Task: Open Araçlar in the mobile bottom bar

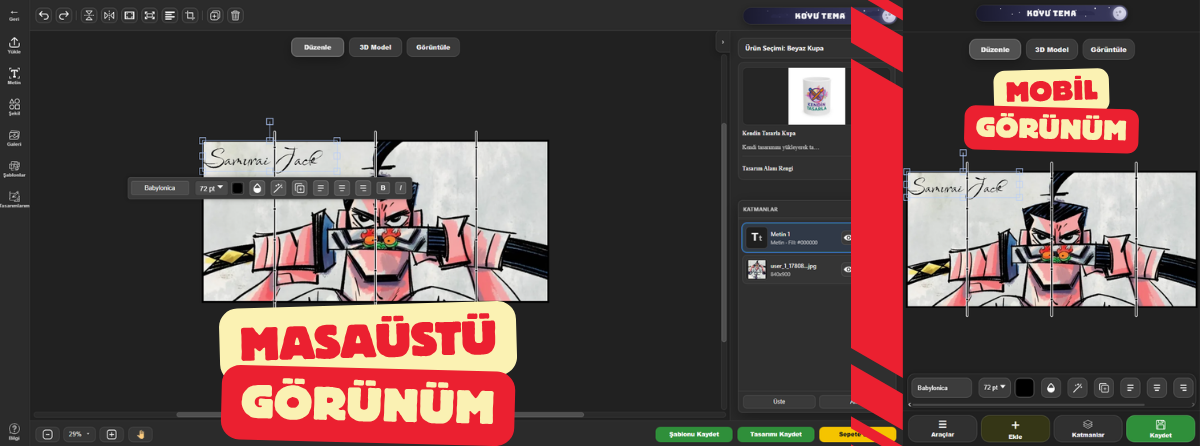Action: point(942,429)
